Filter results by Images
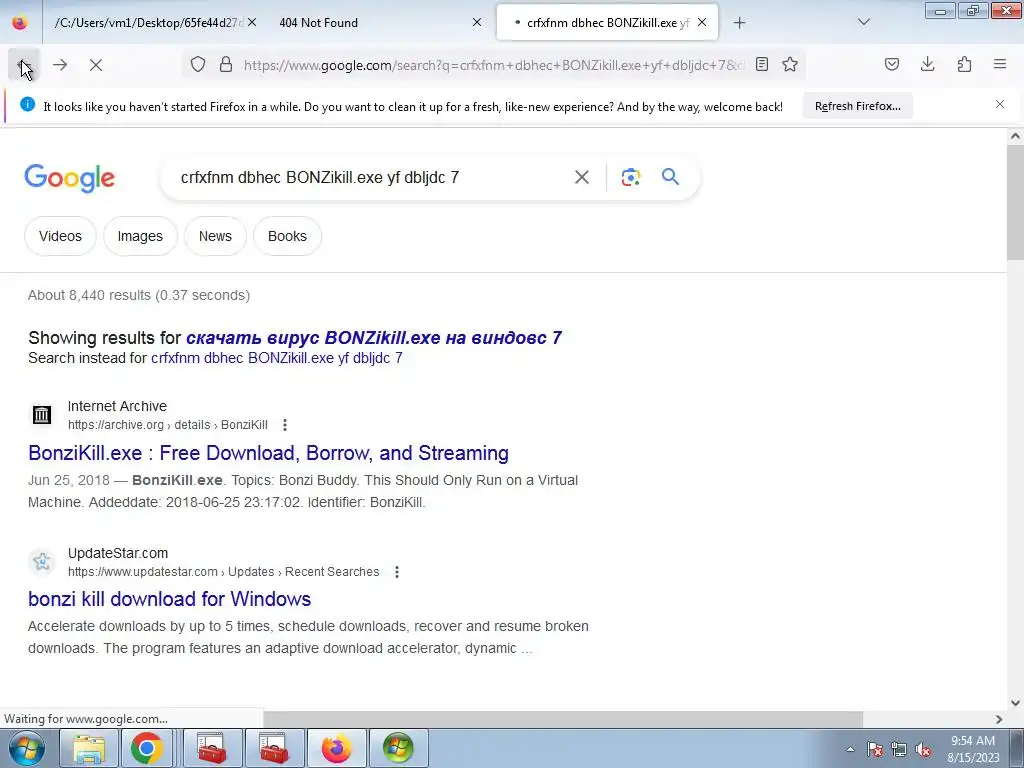Image resolution: width=1024 pixels, height=768 pixels. [140, 236]
